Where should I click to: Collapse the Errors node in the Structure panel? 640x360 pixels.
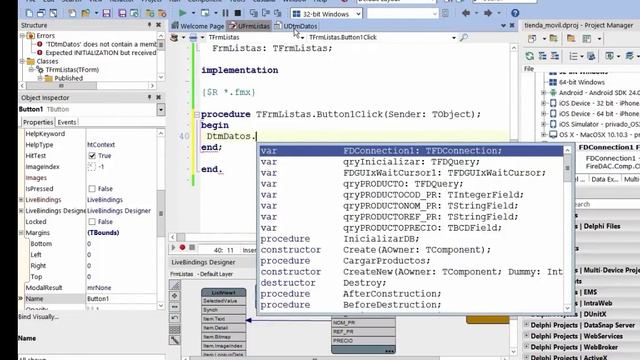[x=22, y=36]
